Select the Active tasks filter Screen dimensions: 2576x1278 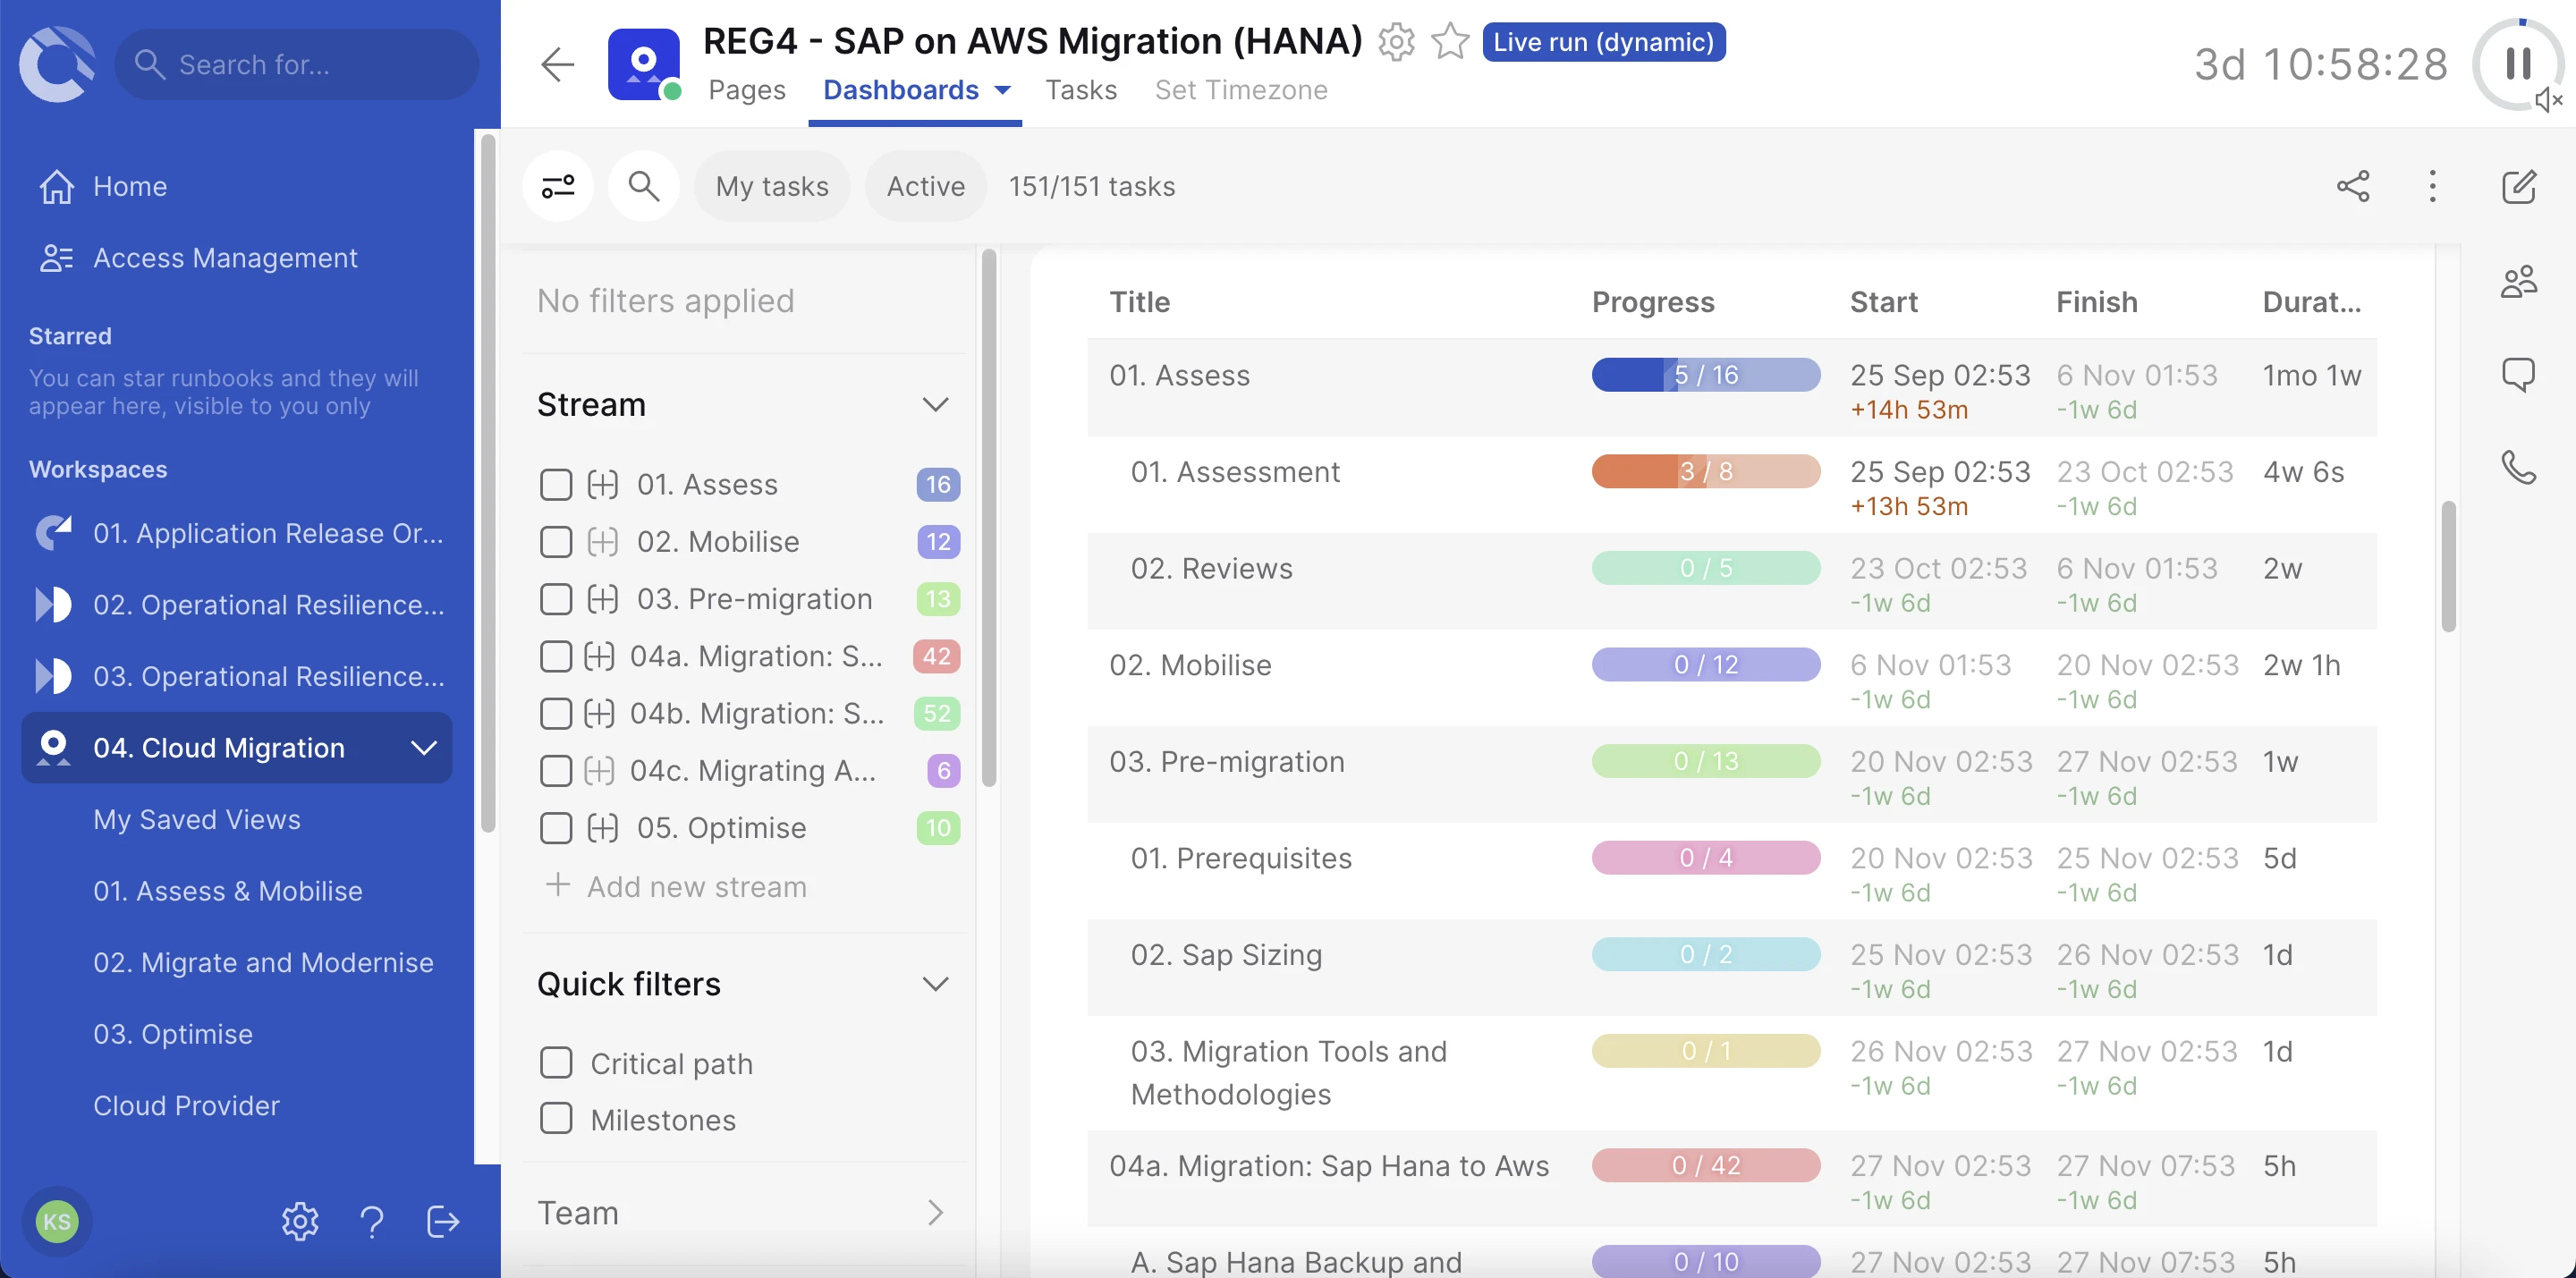(924, 186)
